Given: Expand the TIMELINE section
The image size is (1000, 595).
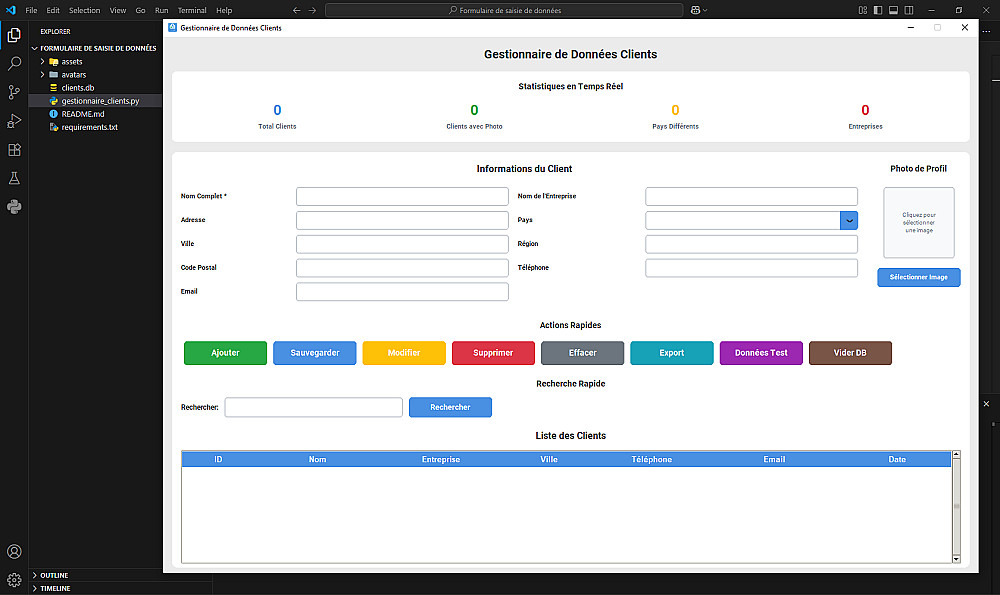Looking at the screenshot, I should pyautogui.click(x=34, y=589).
